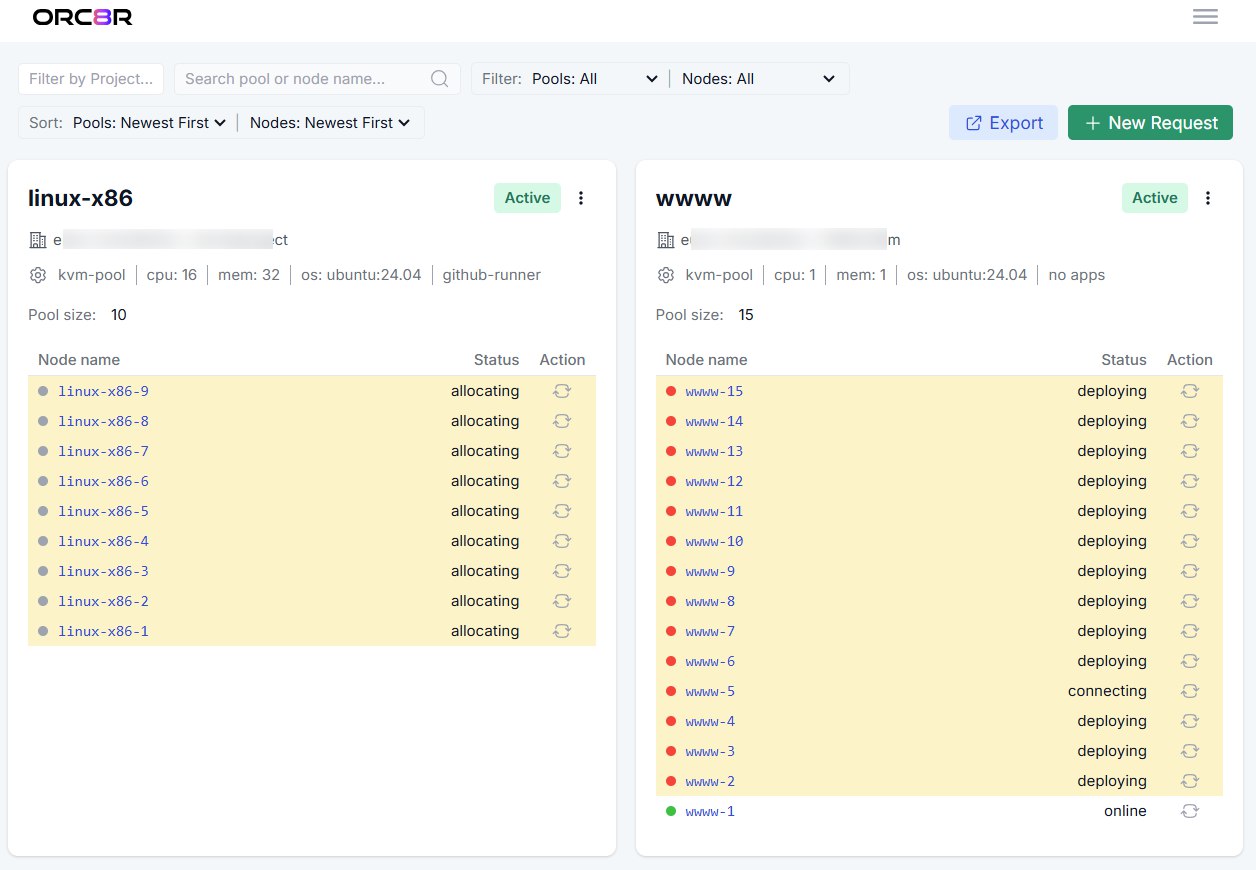Refresh node wwww-9
The width and height of the screenshot is (1256, 870).
[x=1190, y=571]
